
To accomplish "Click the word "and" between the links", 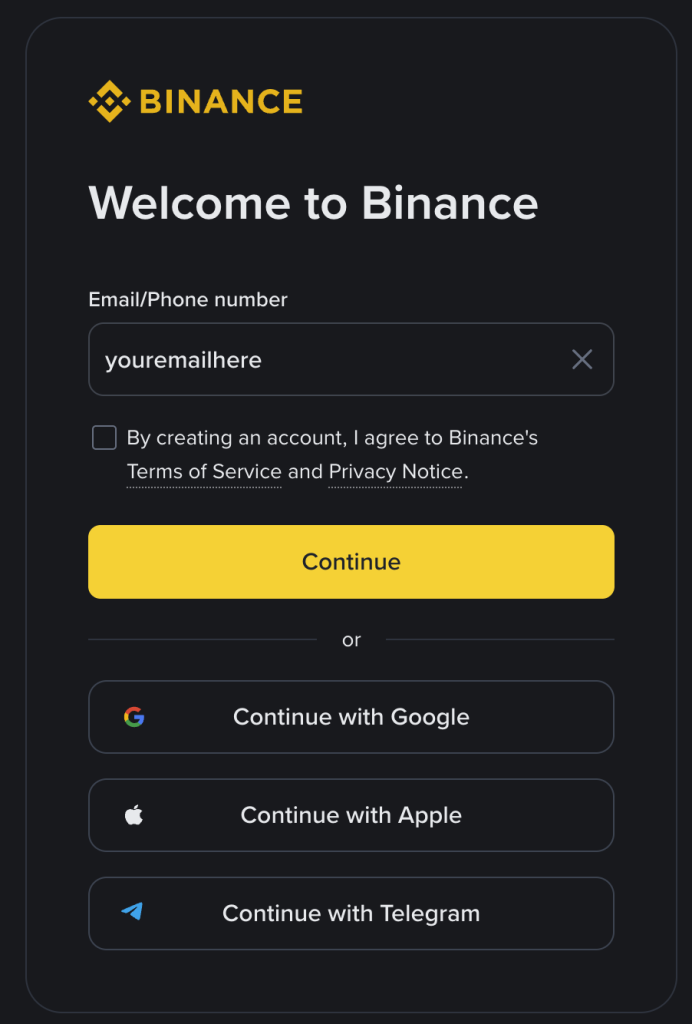I will (305, 471).
